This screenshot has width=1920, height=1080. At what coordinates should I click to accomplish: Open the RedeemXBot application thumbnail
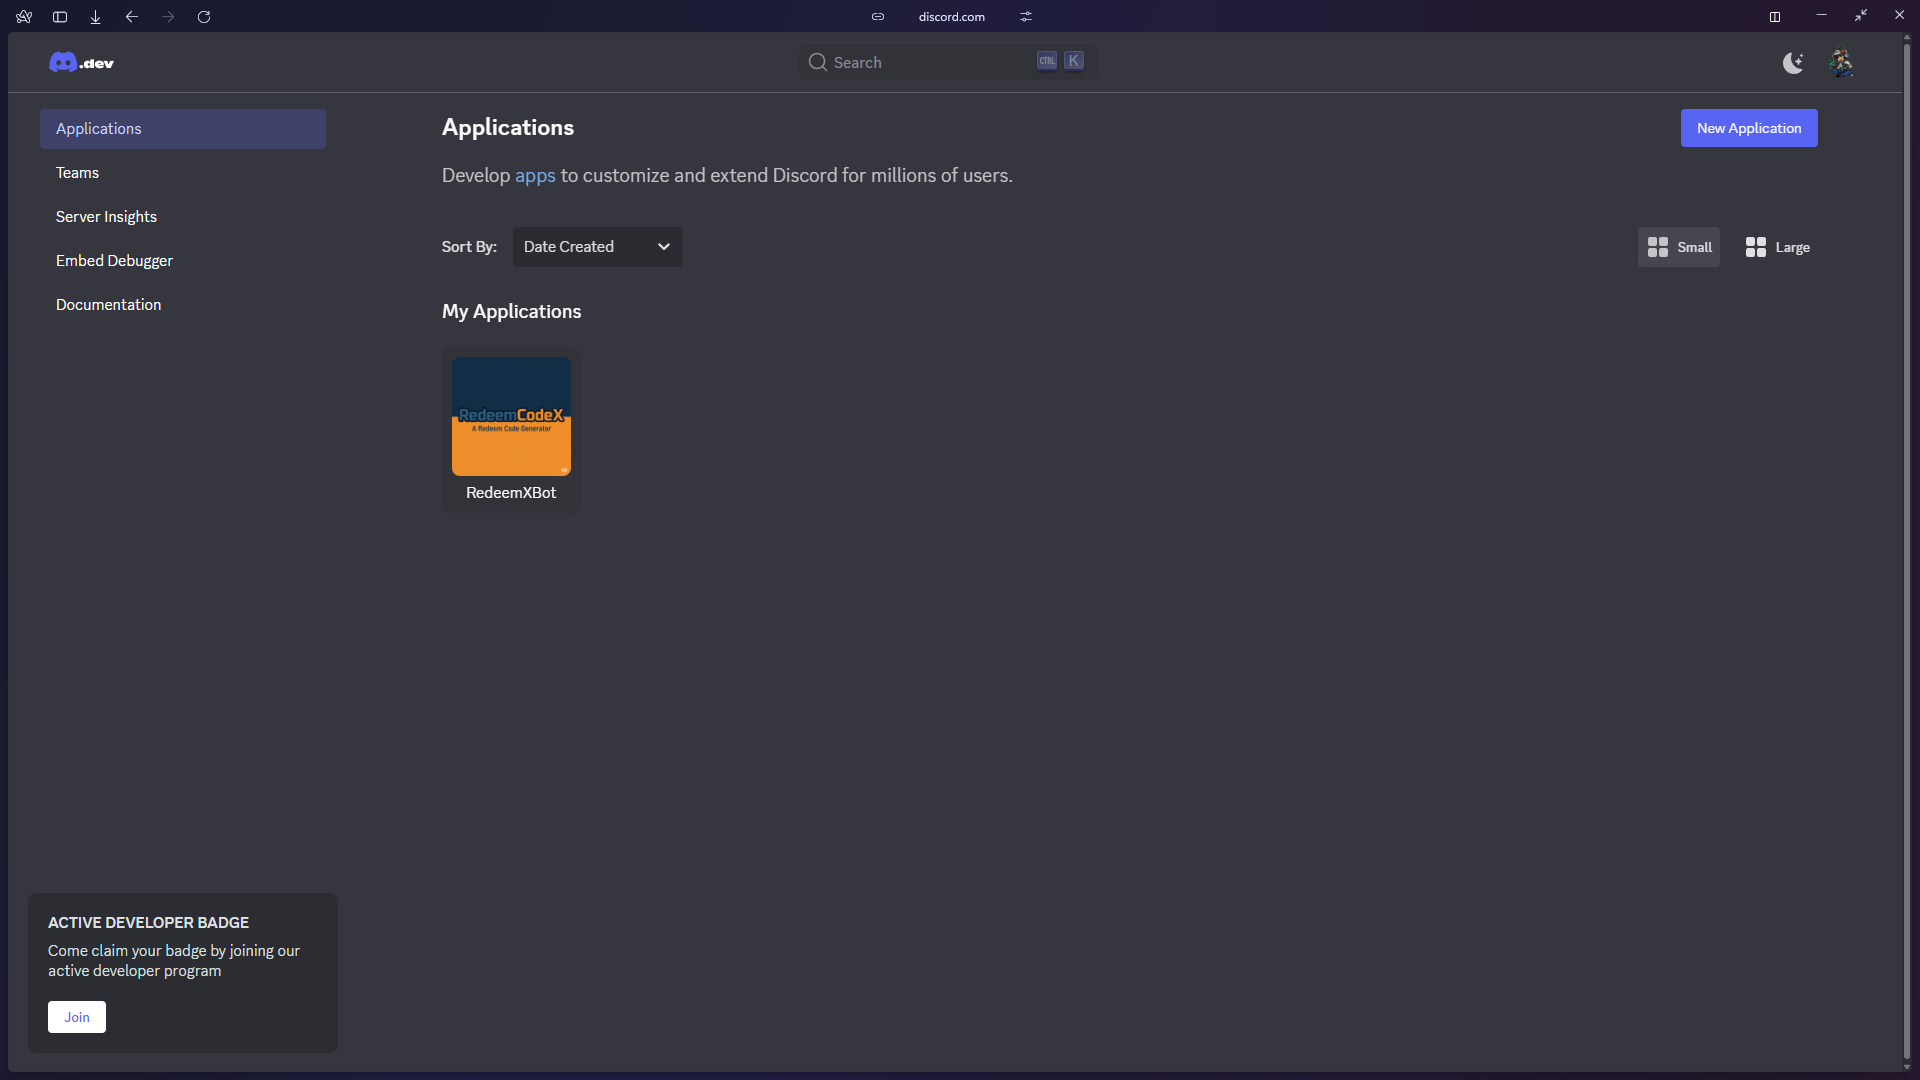coord(511,416)
